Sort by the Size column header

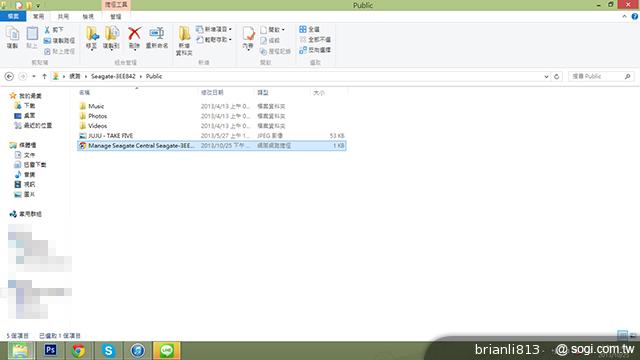[x=319, y=93]
